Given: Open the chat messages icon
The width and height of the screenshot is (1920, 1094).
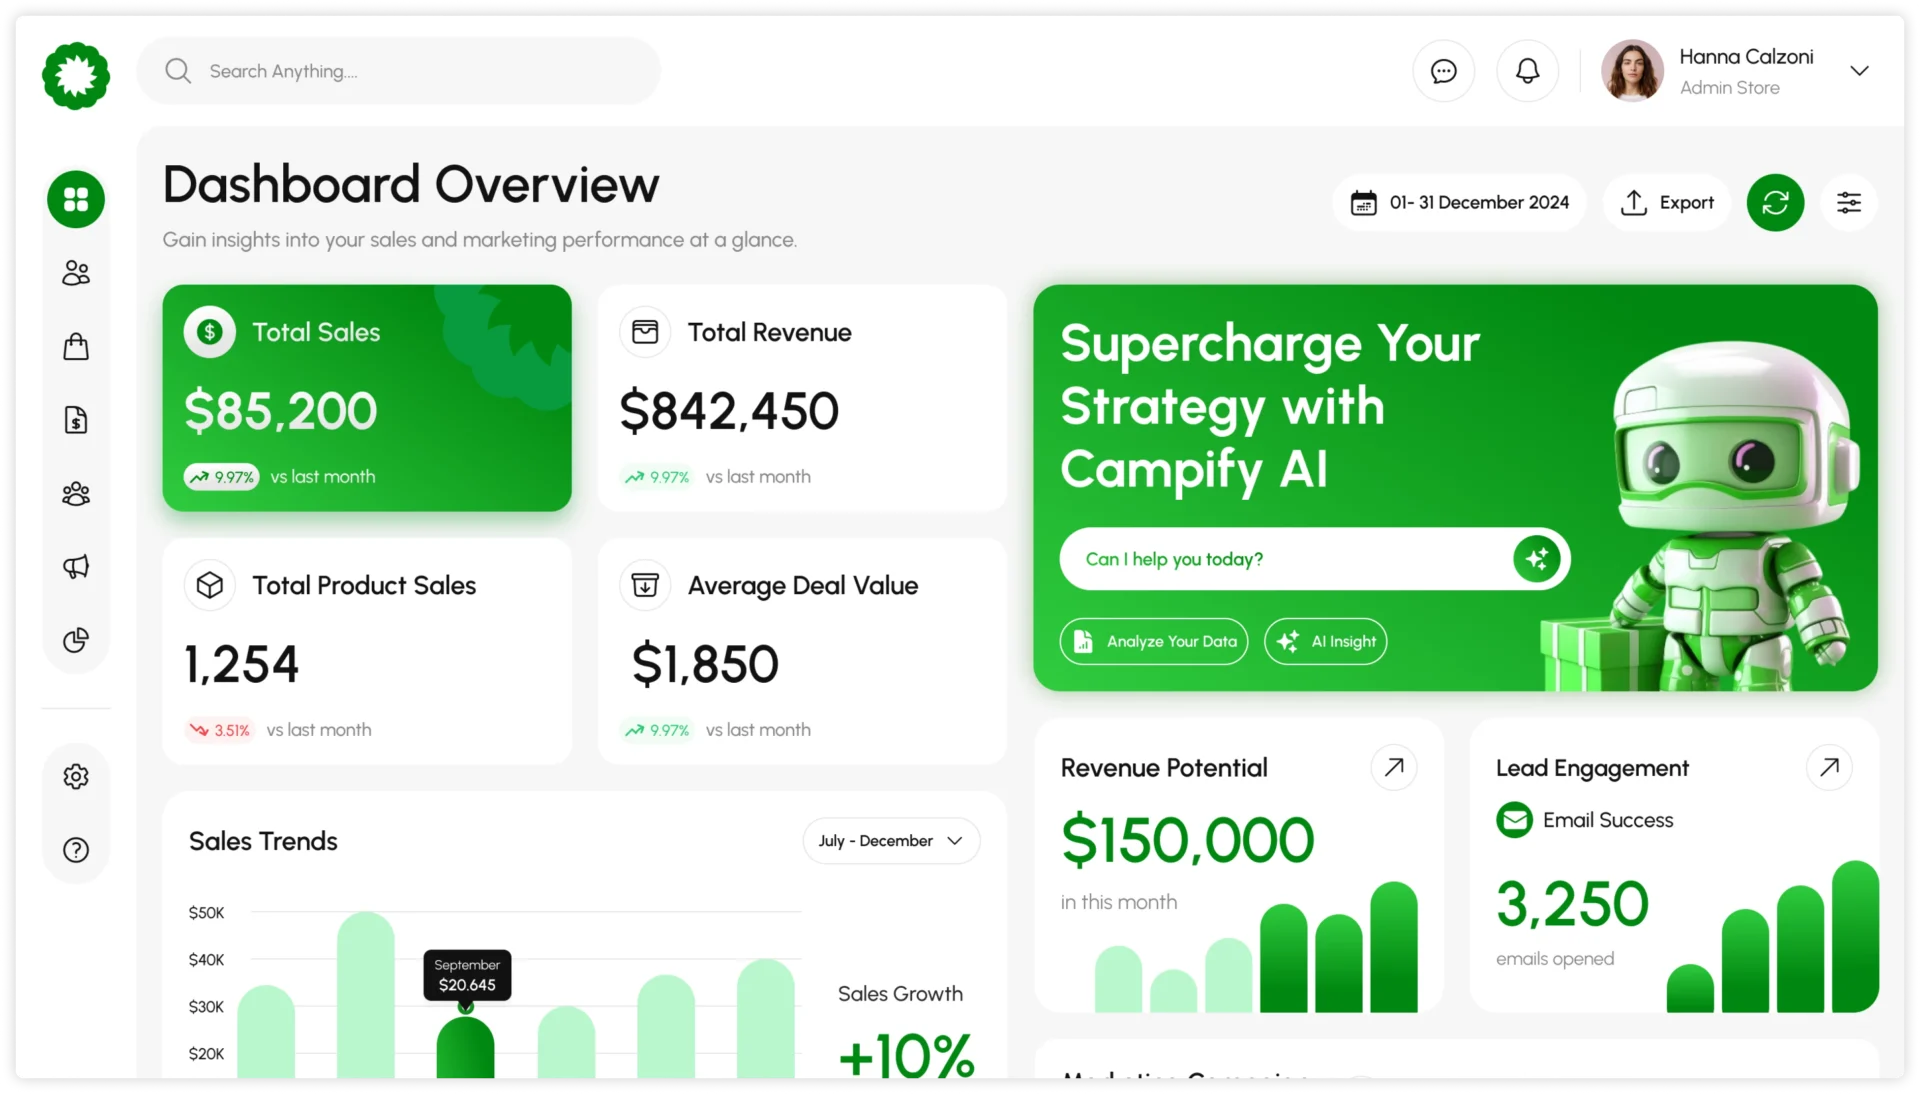Looking at the screenshot, I should pos(1443,71).
